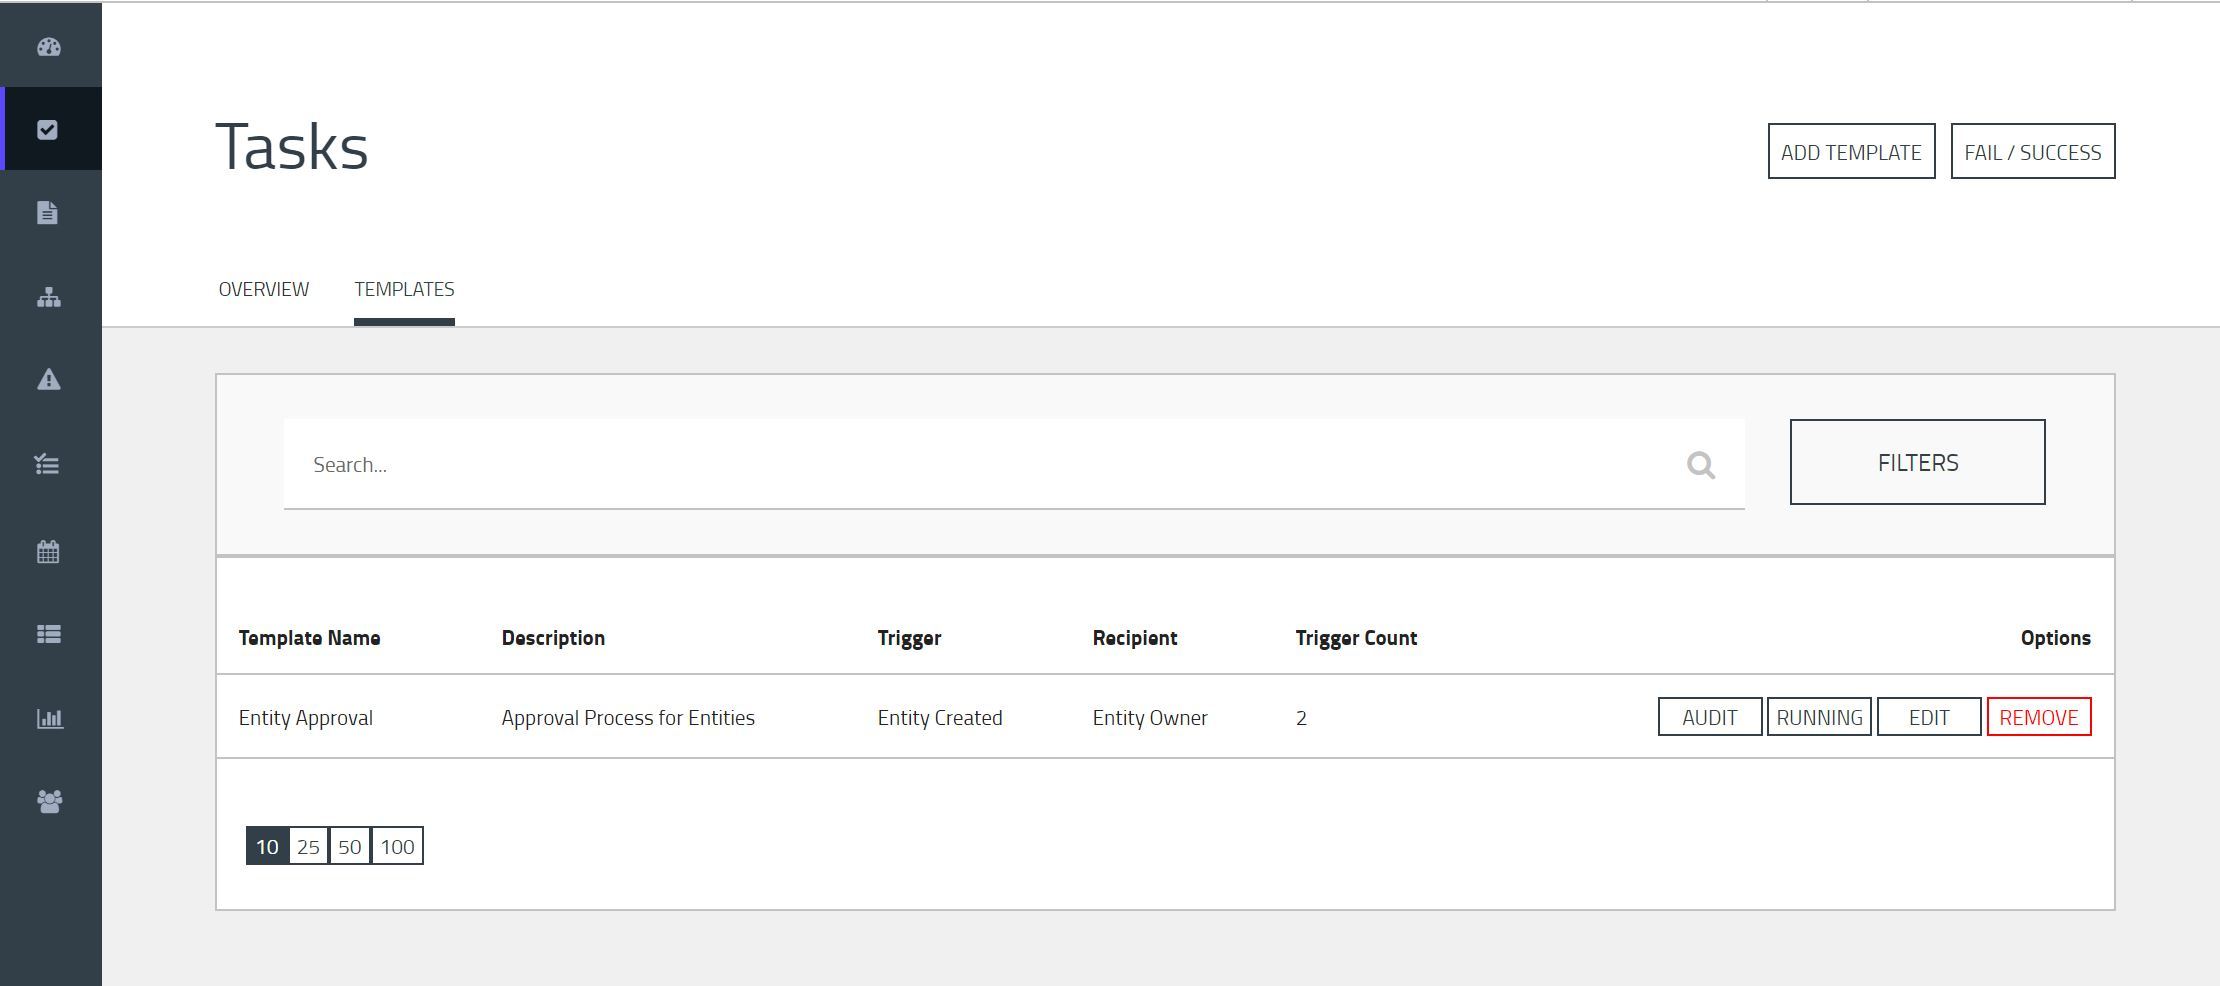Open the checklist icon in sidebar
Viewport: 2220px width, 986px height.
click(47, 464)
